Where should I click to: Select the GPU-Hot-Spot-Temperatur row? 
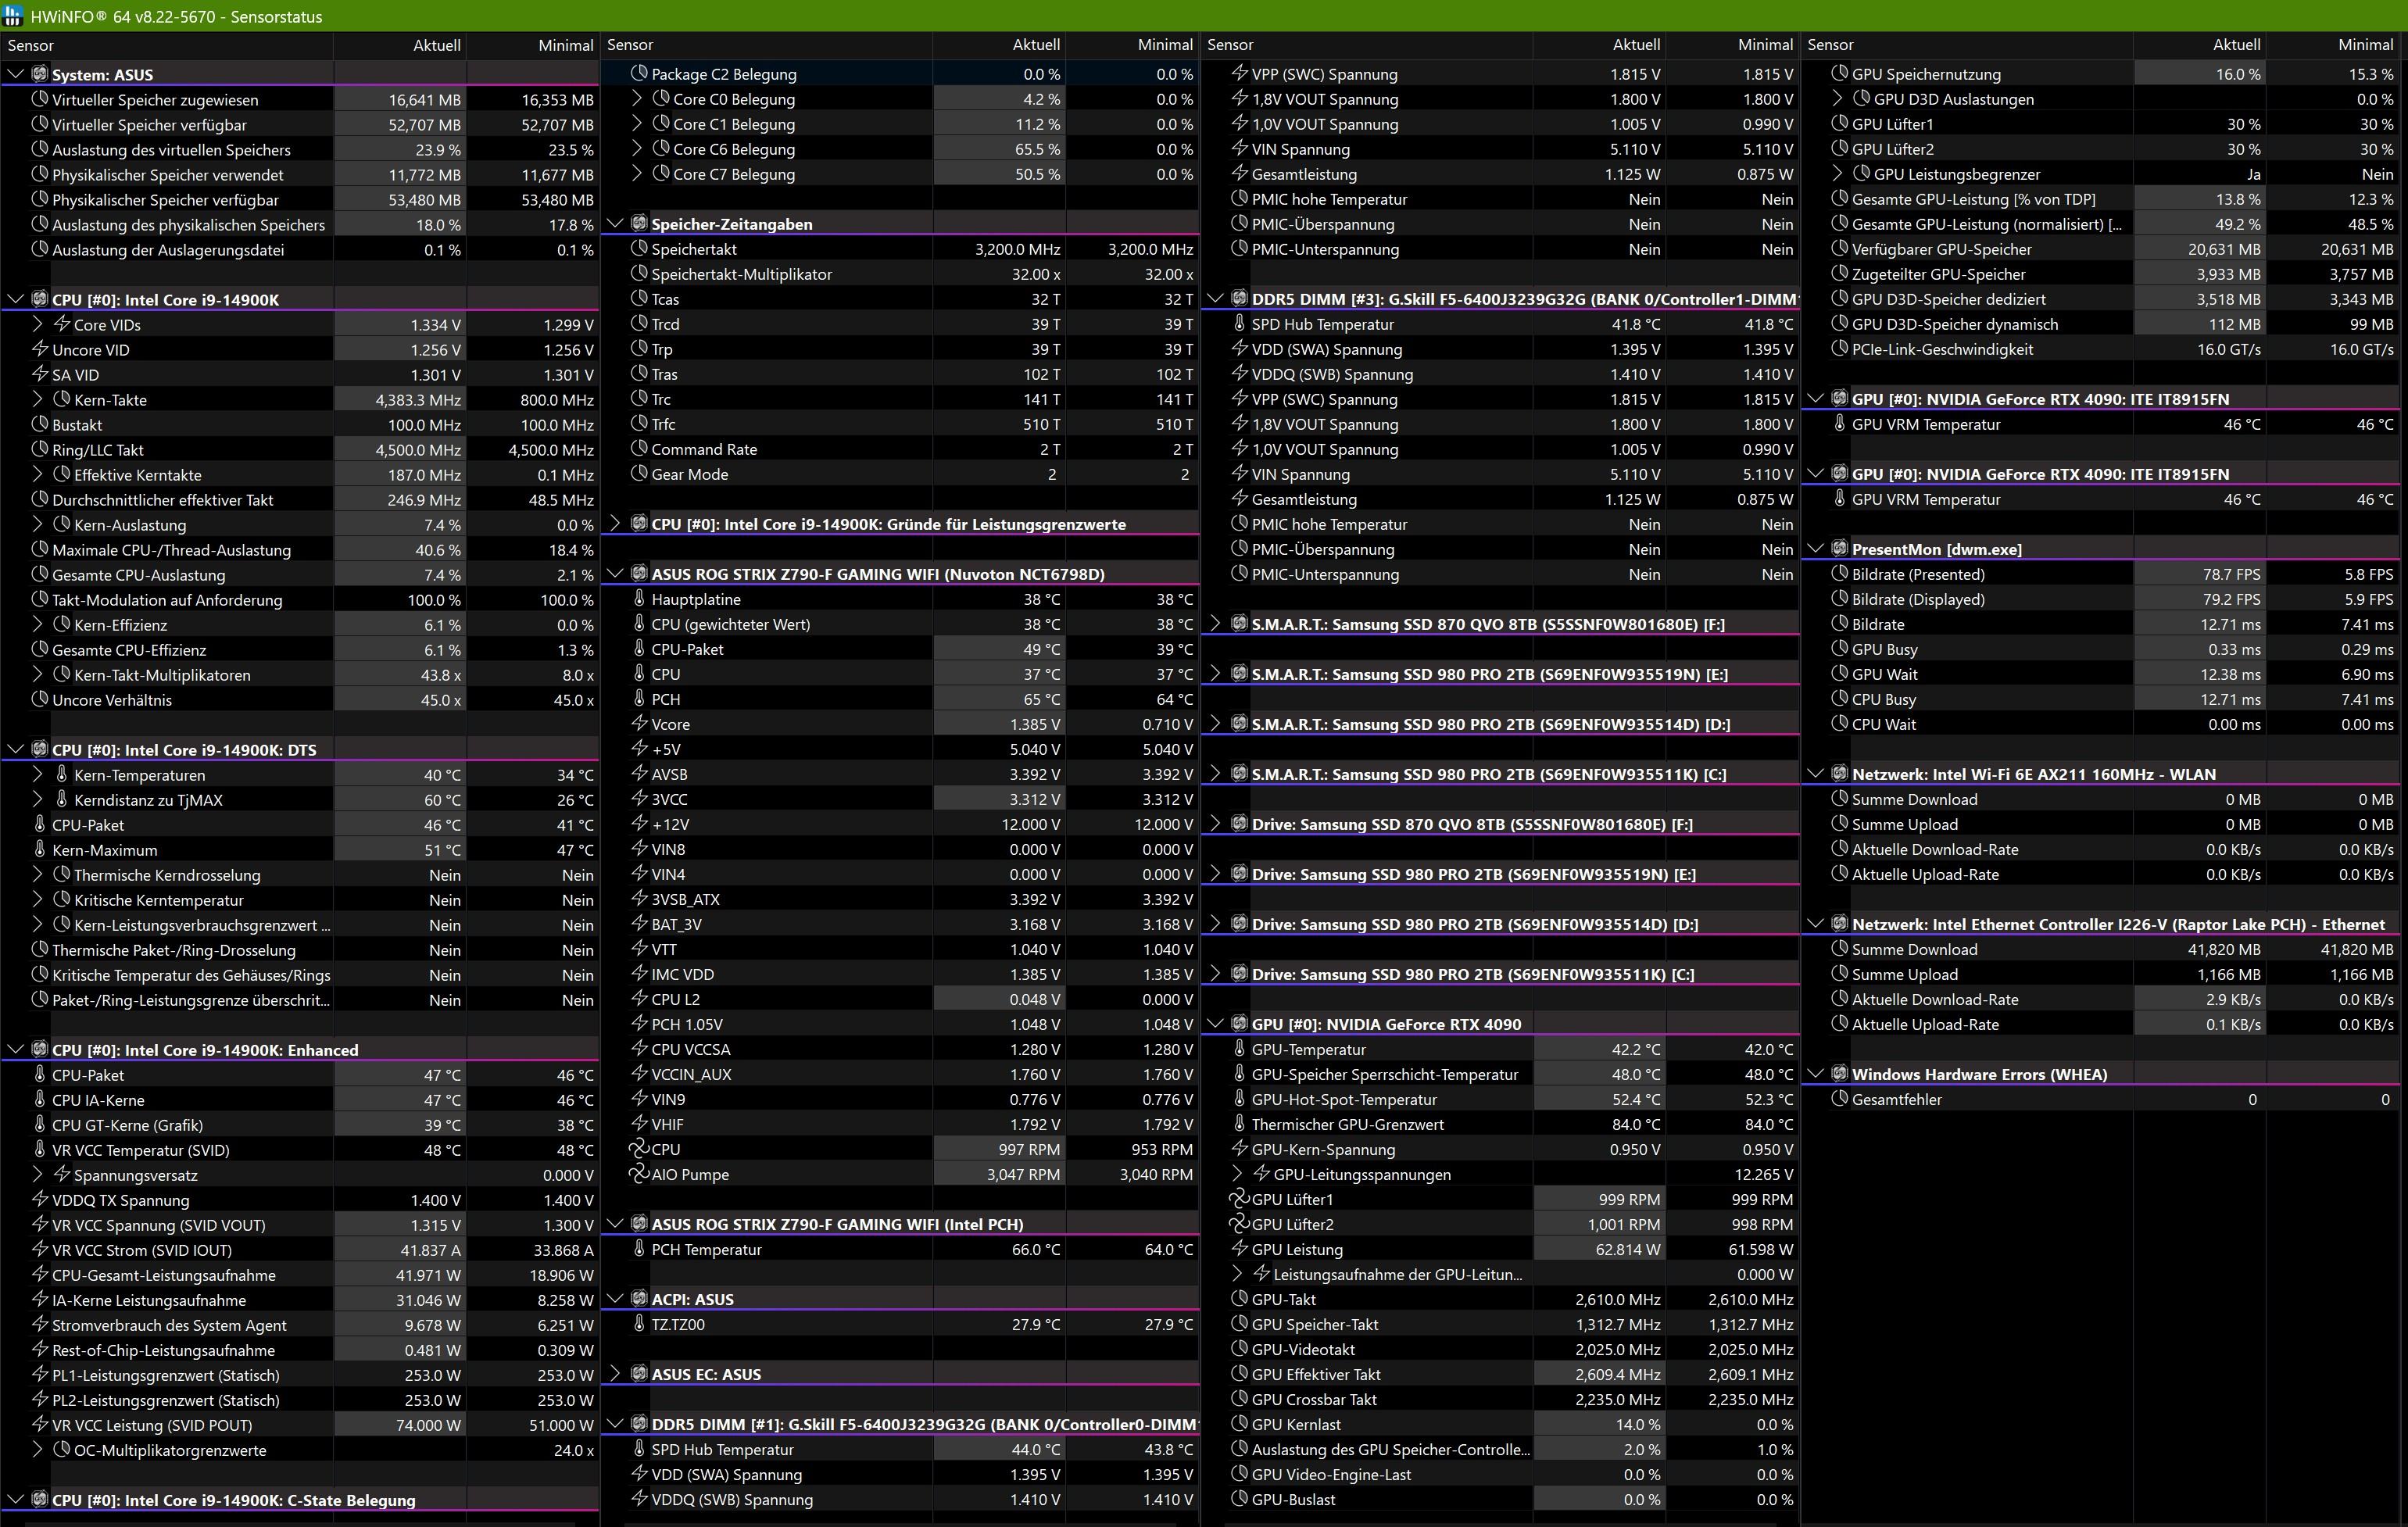1500,1098
